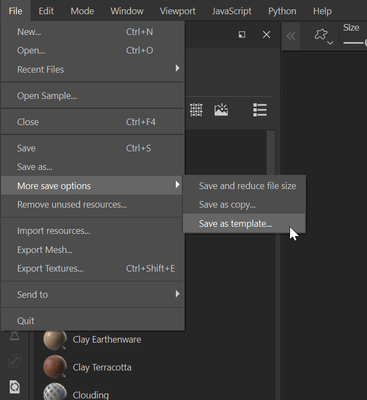Click the expand arrows icon in left sidebar

15,360
